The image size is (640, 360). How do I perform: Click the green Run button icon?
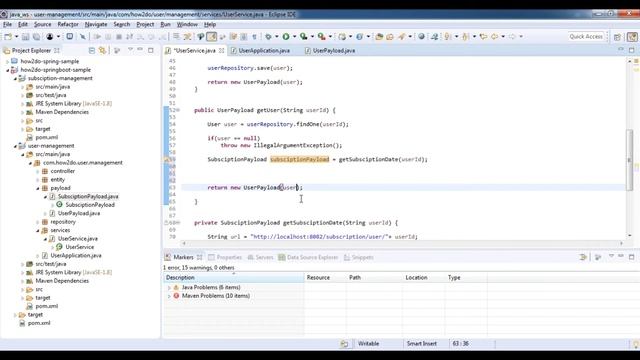(x=286, y=37)
